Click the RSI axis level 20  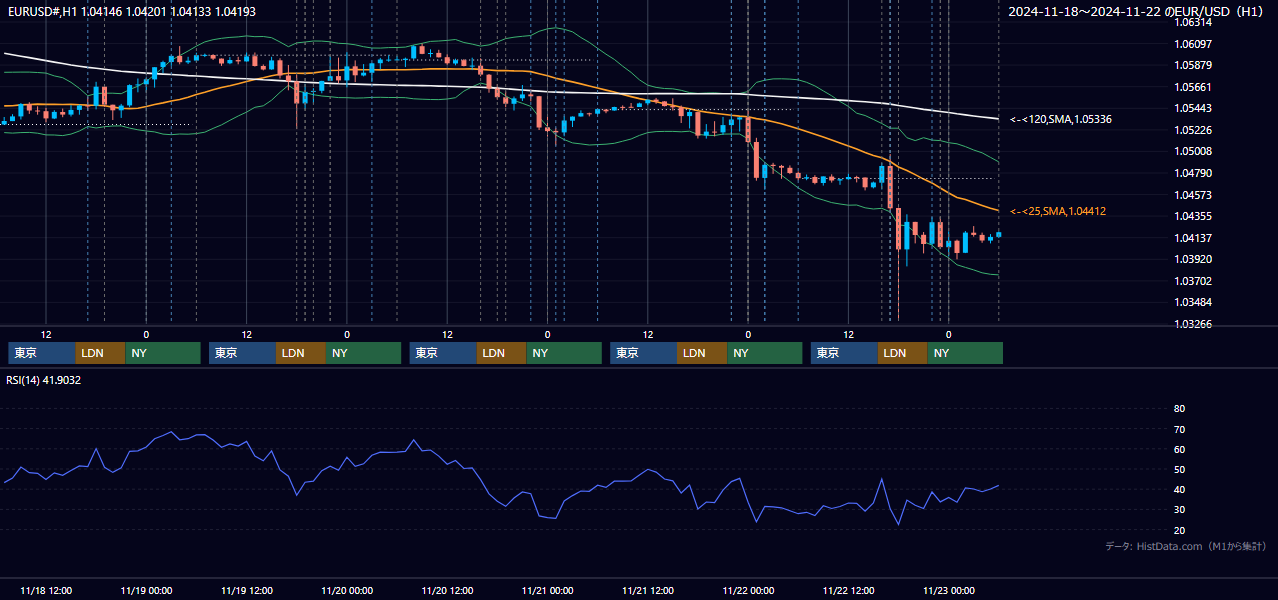click(x=1179, y=530)
